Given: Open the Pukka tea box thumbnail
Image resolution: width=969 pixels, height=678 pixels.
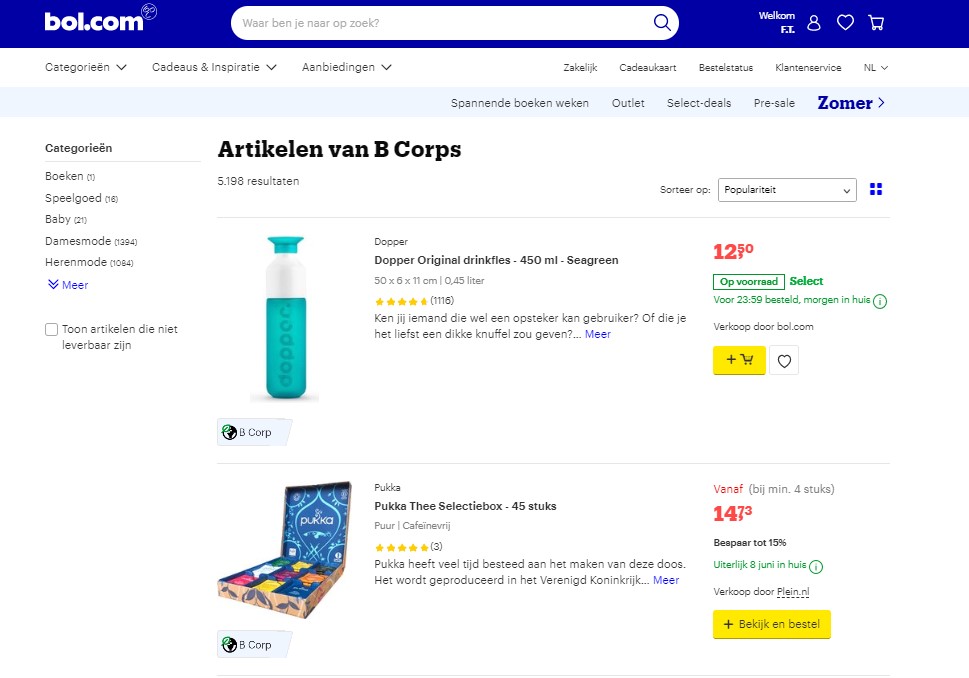Looking at the screenshot, I should [286, 548].
